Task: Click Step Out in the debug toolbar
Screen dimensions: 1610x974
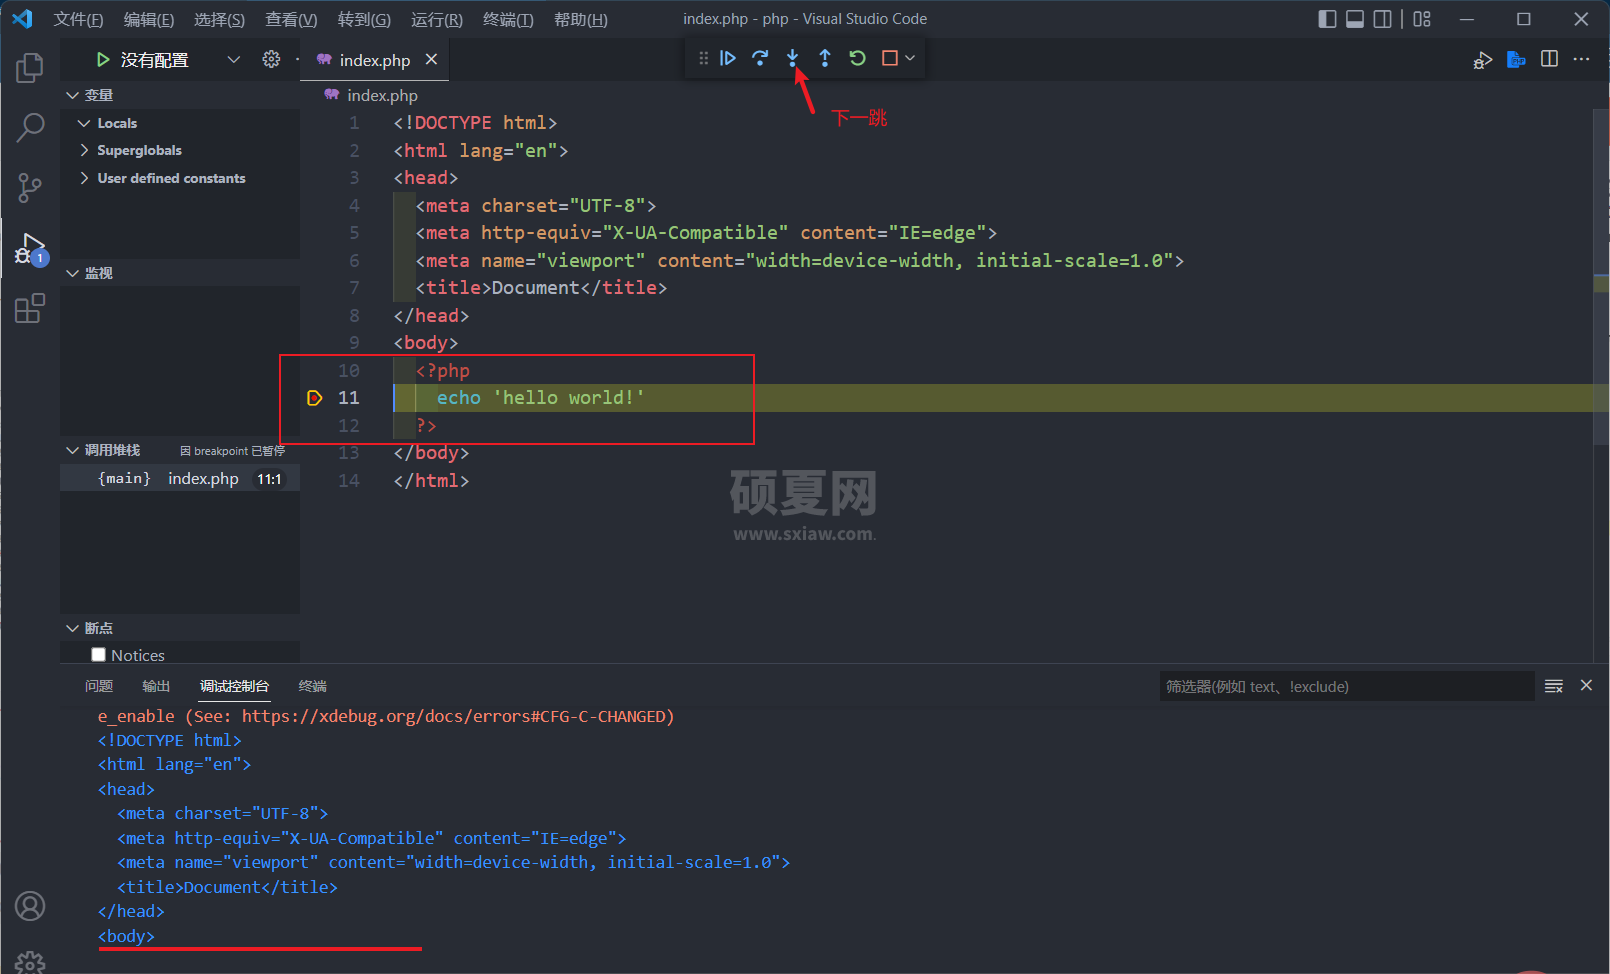Action: click(x=825, y=58)
